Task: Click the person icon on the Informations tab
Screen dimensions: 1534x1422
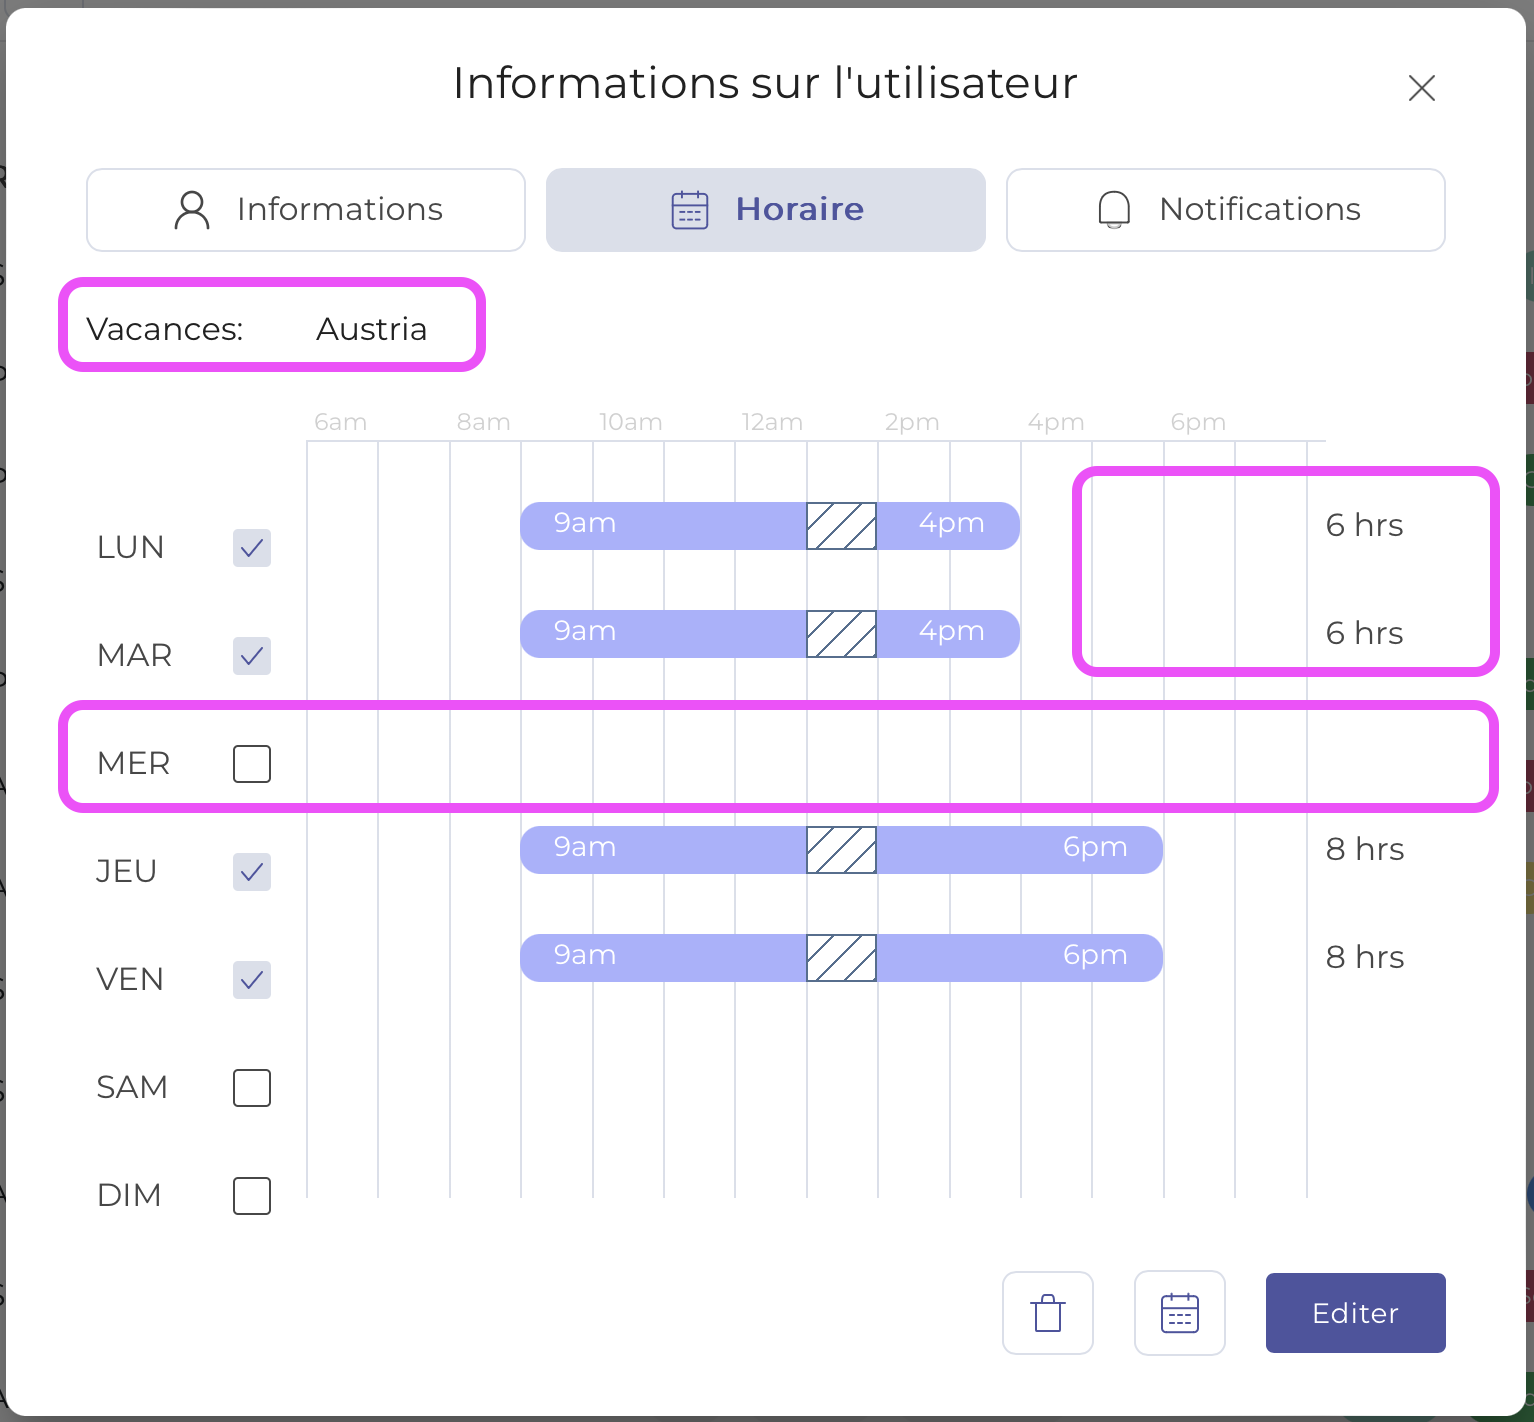Action: [192, 209]
